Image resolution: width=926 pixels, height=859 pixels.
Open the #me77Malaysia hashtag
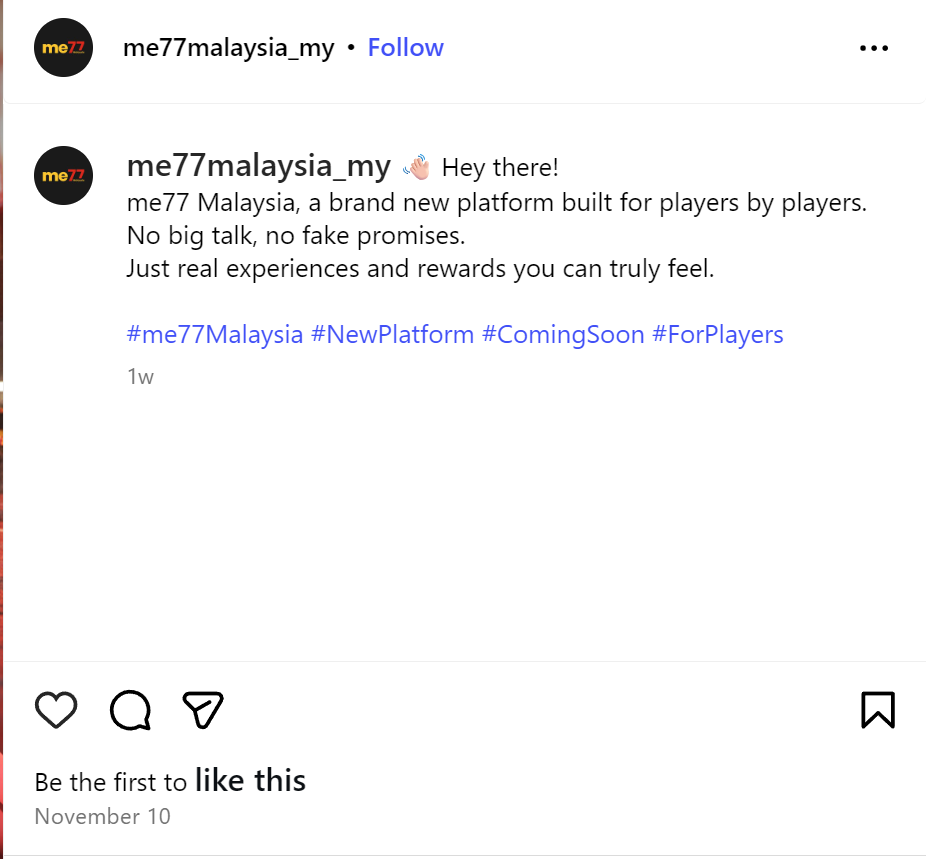pos(215,334)
